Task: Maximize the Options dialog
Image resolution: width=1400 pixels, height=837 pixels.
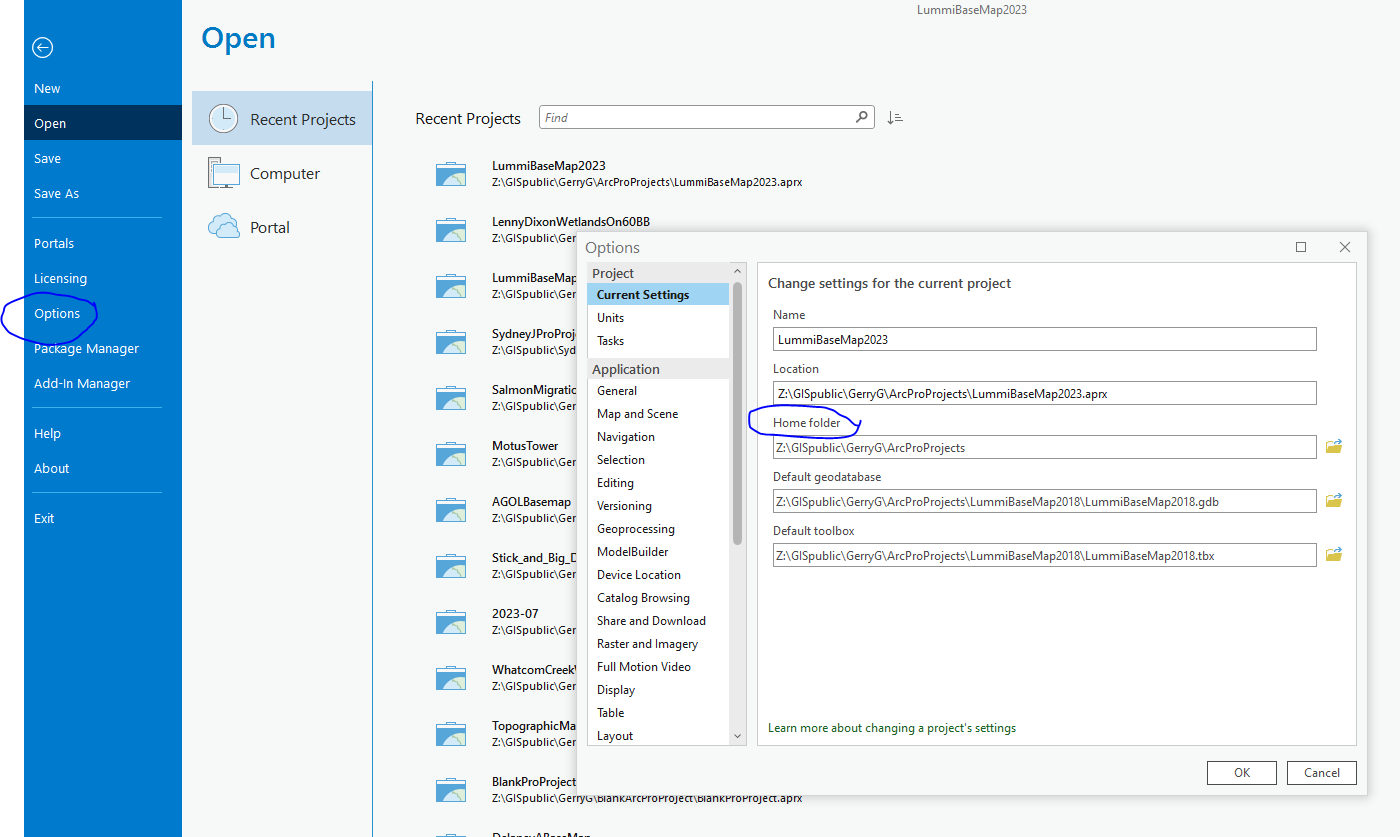Action: click(x=1301, y=247)
